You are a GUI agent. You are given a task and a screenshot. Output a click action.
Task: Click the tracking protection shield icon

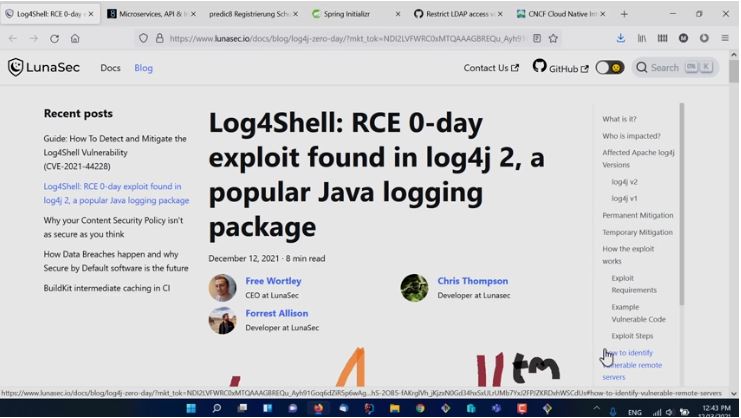pyautogui.click(x=143, y=38)
